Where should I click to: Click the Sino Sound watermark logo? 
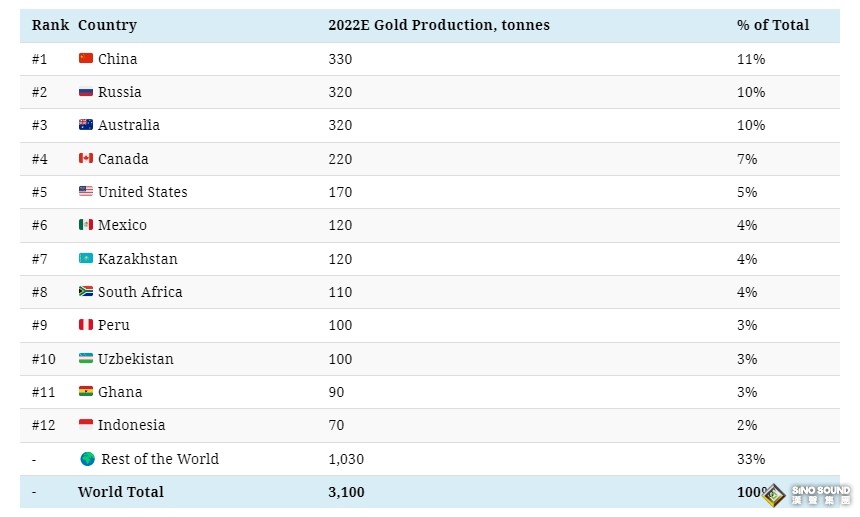pyautogui.click(x=808, y=495)
